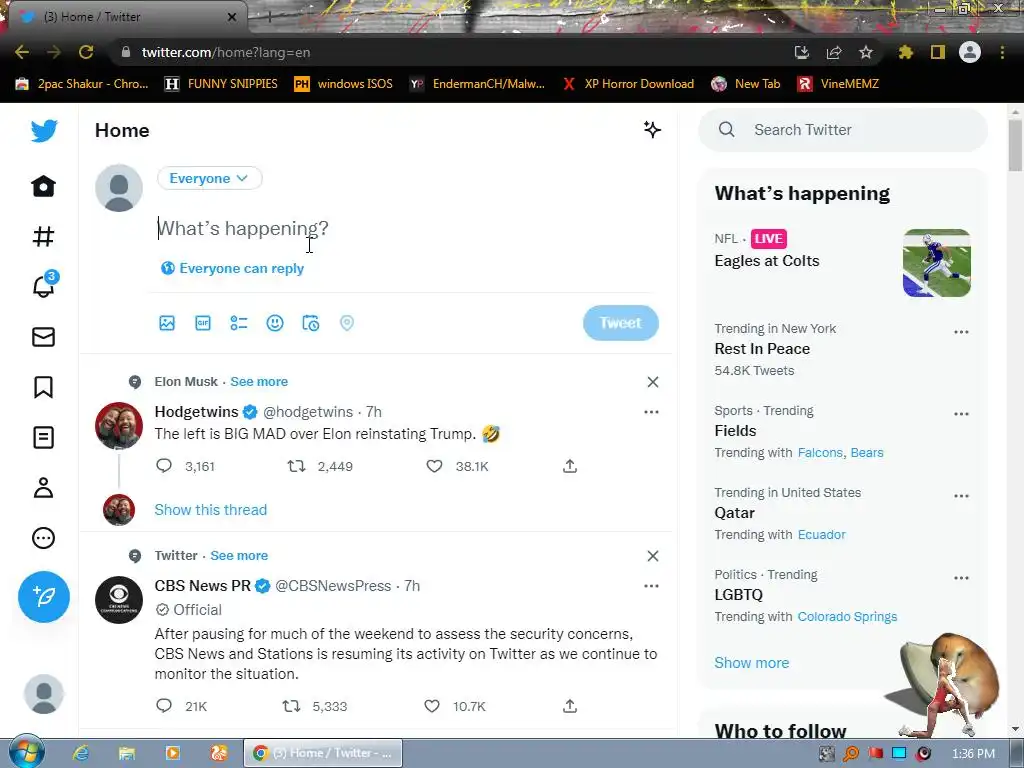Dismiss the Elon Musk topic suggestion
The width and height of the screenshot is (1024, 768).
click(x=652, y=382)
